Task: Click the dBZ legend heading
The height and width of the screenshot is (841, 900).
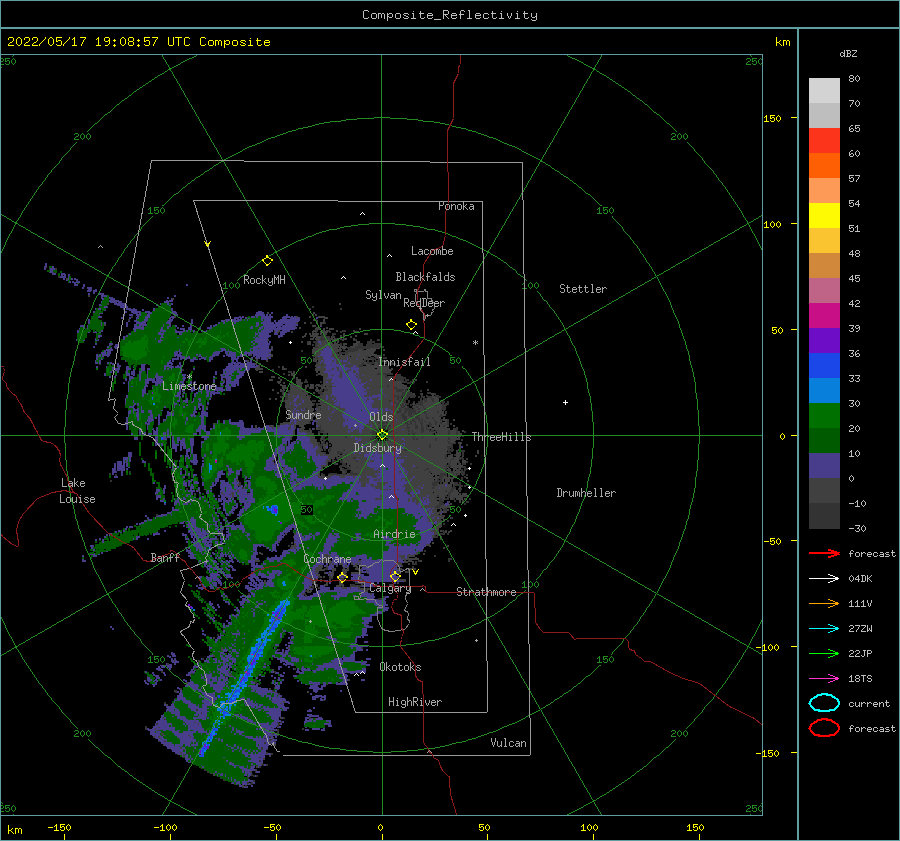Action: [848, 53]
